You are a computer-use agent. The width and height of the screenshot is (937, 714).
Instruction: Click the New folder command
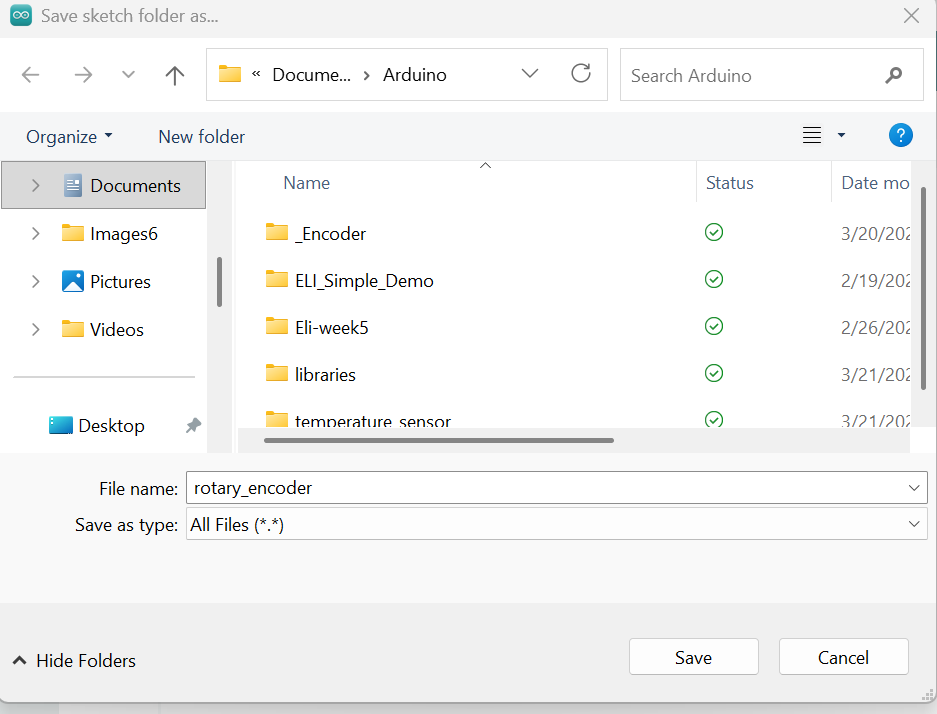coord(201,137)
